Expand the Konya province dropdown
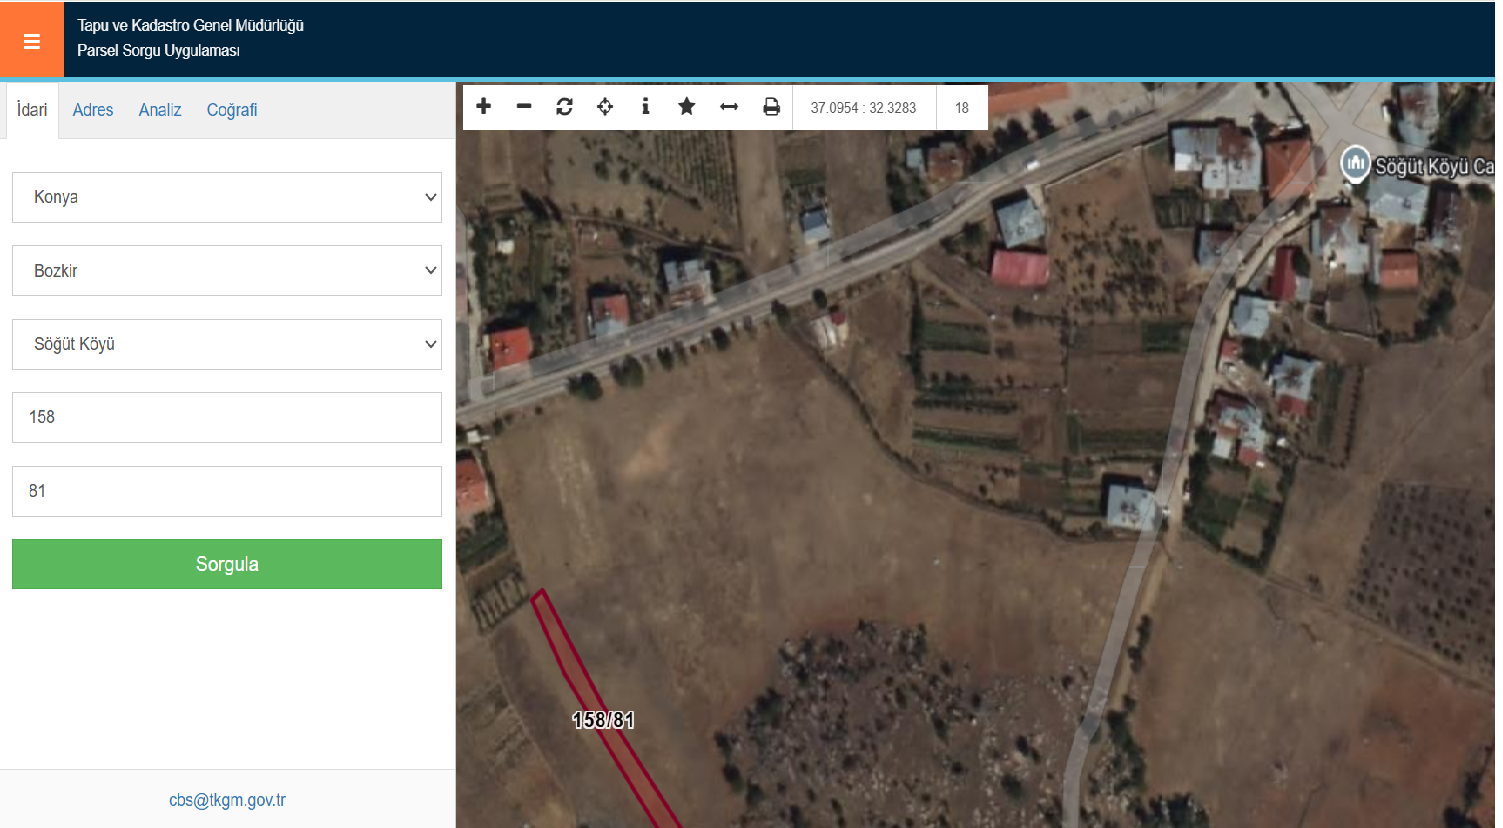Image resolution: width=1503 pixels, height=828 pixels. tap(227, 197)
